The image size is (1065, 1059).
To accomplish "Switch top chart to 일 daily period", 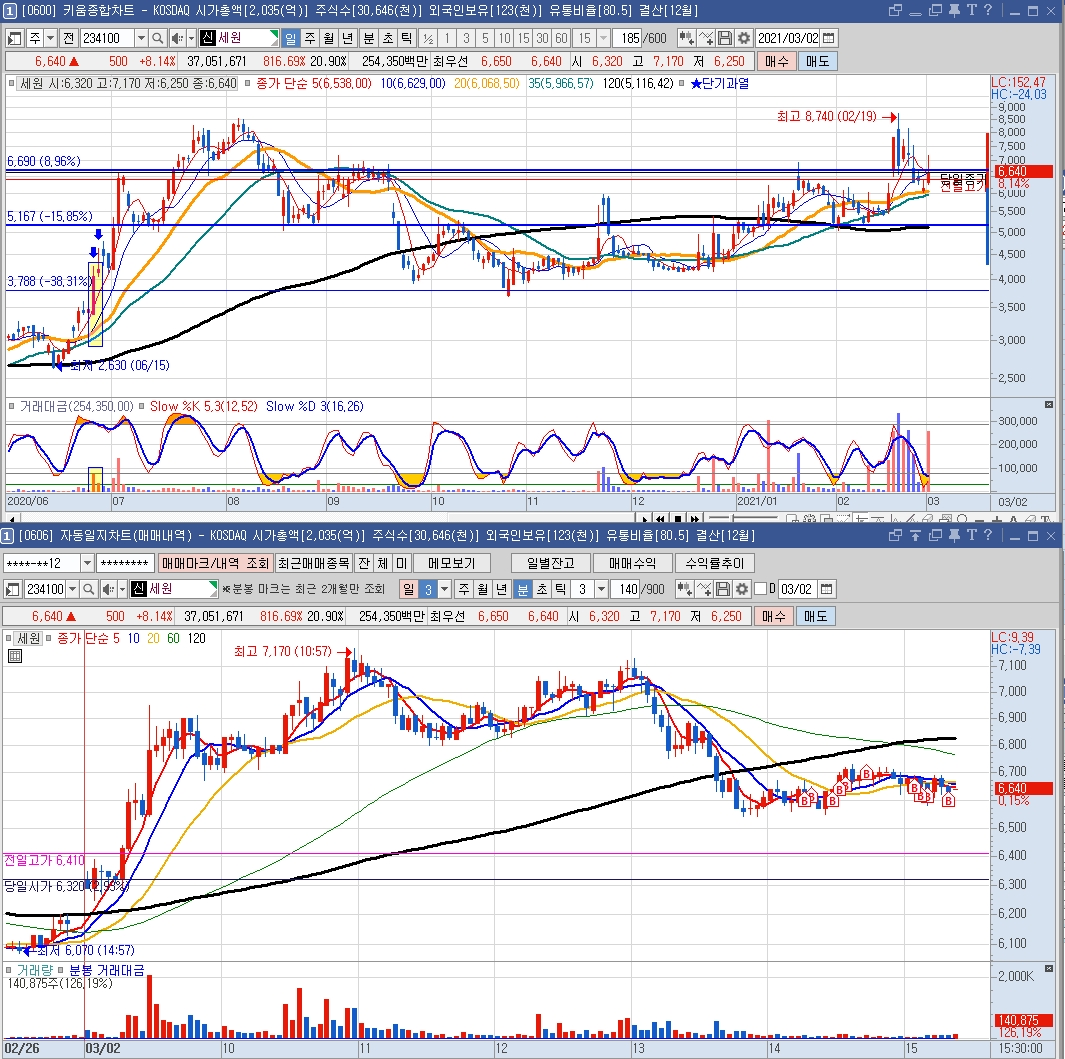I will pos(291,38).
